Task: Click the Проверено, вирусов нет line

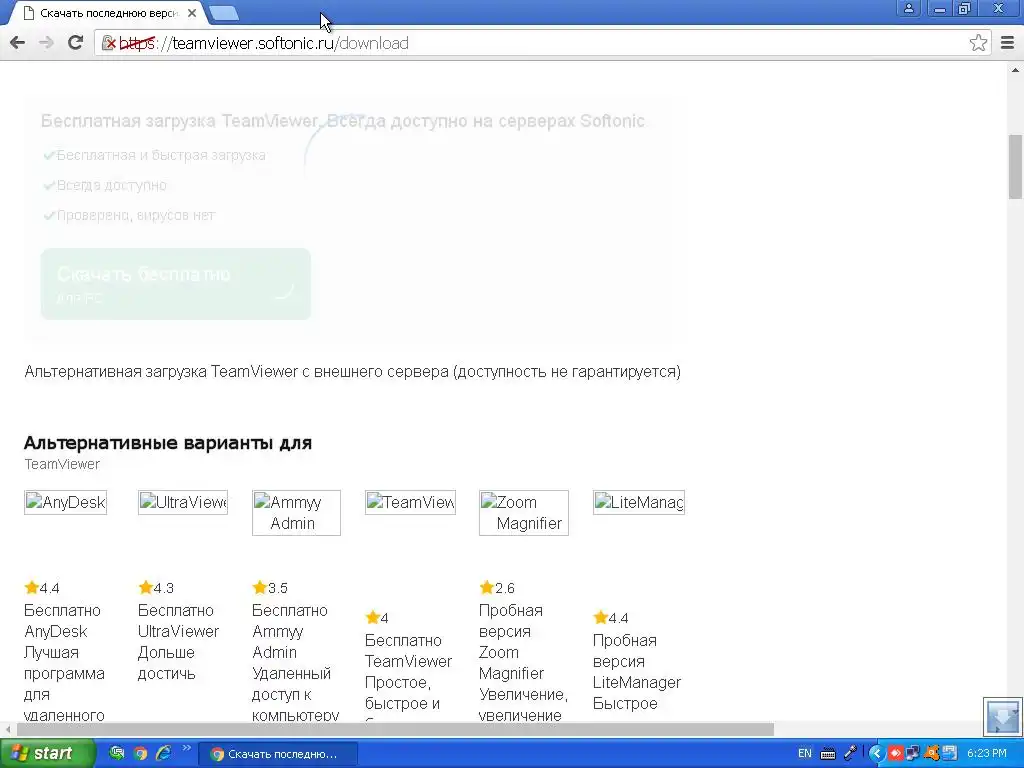Action: (x=135, y=216)
